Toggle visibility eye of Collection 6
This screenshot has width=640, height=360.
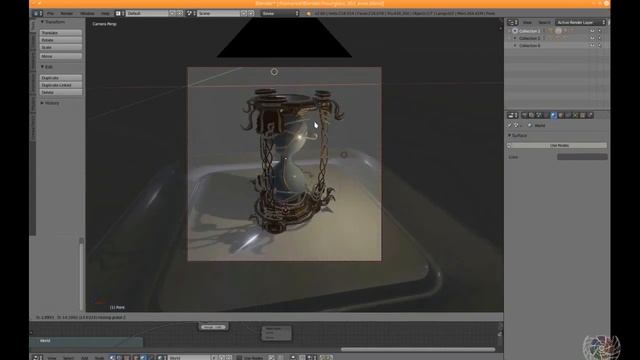[x=592, y=46]
